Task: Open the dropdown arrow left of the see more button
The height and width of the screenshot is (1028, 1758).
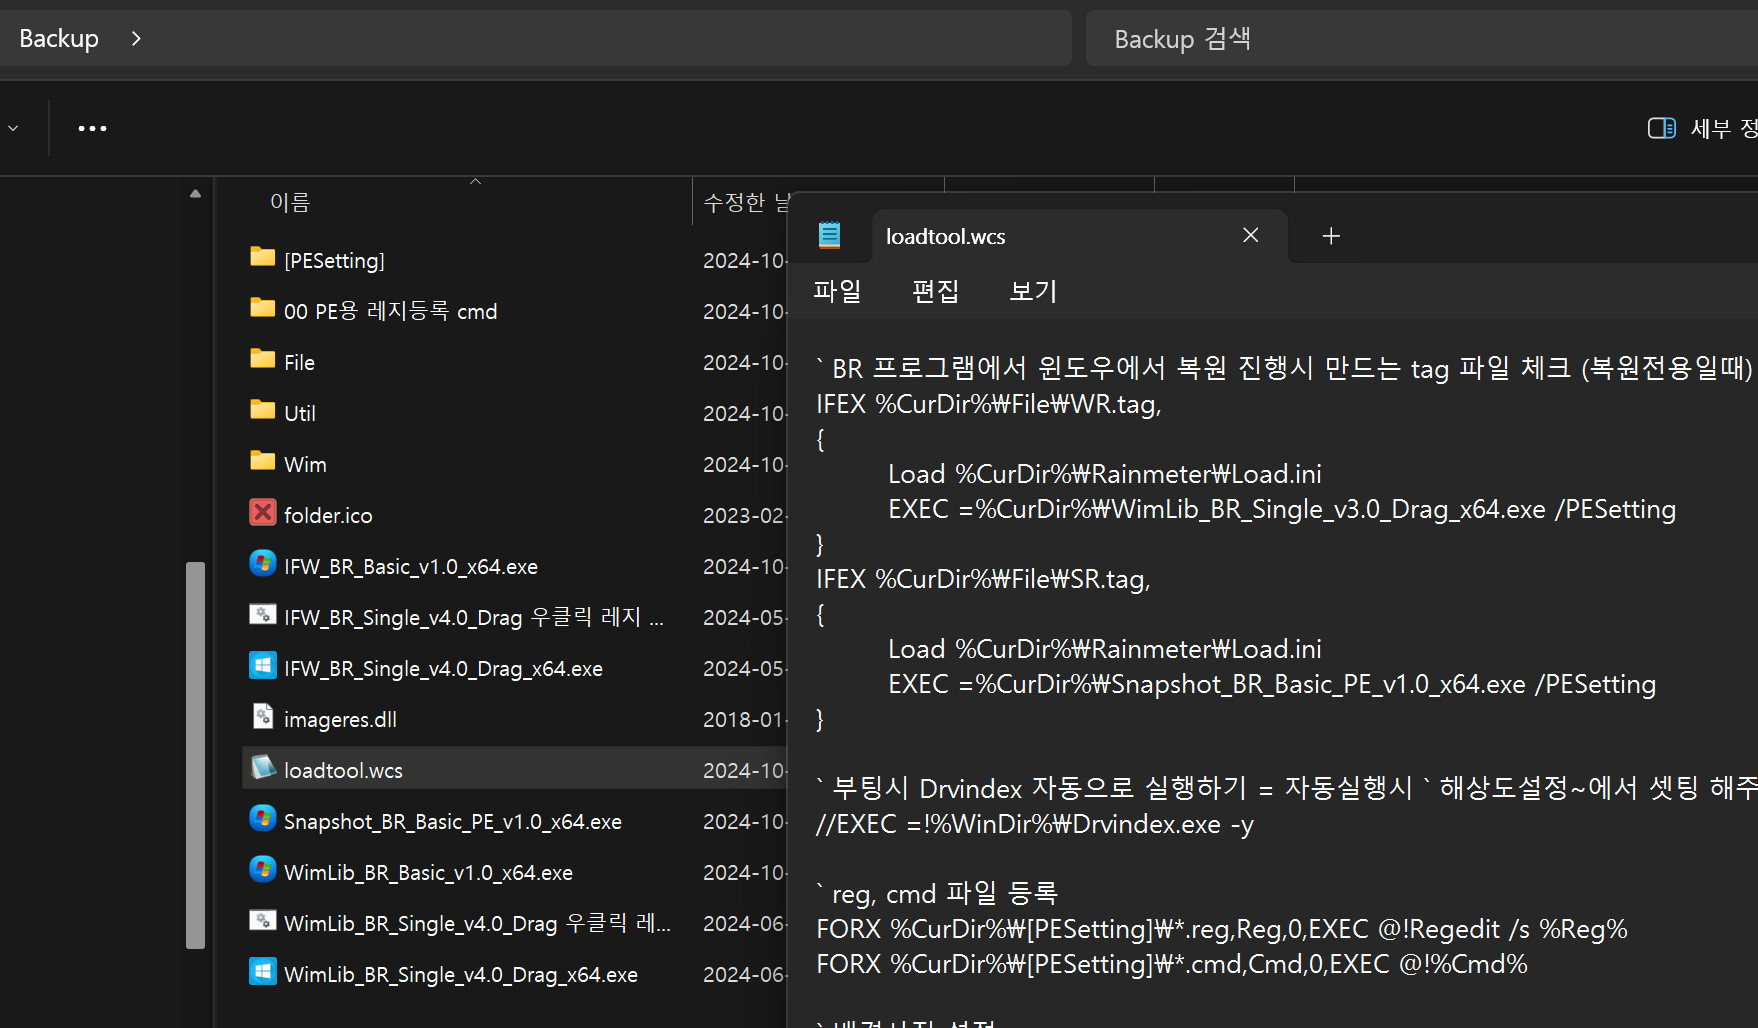Action: pos(13,128)
